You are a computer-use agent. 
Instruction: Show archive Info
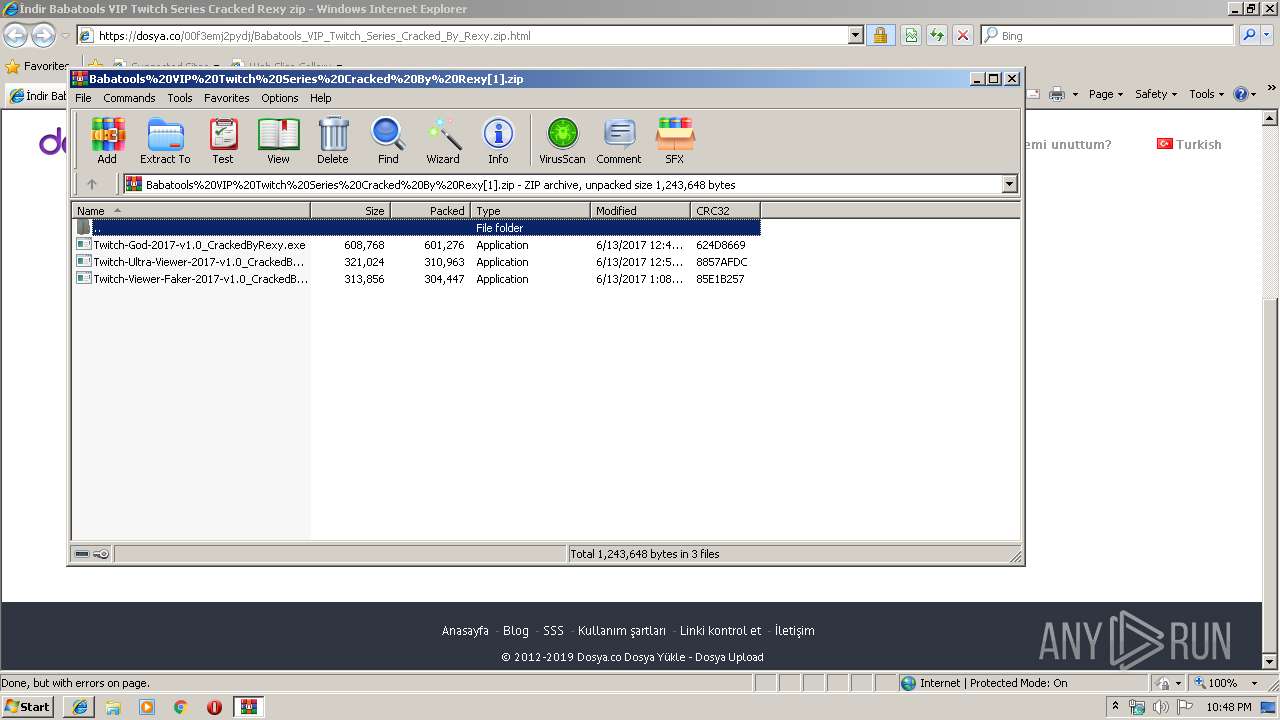click(x=498, y=141)
